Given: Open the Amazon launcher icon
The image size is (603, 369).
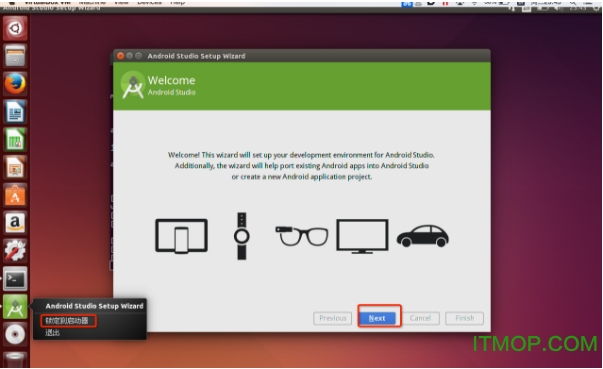Looking at the screenshot, I should [15, 223].
